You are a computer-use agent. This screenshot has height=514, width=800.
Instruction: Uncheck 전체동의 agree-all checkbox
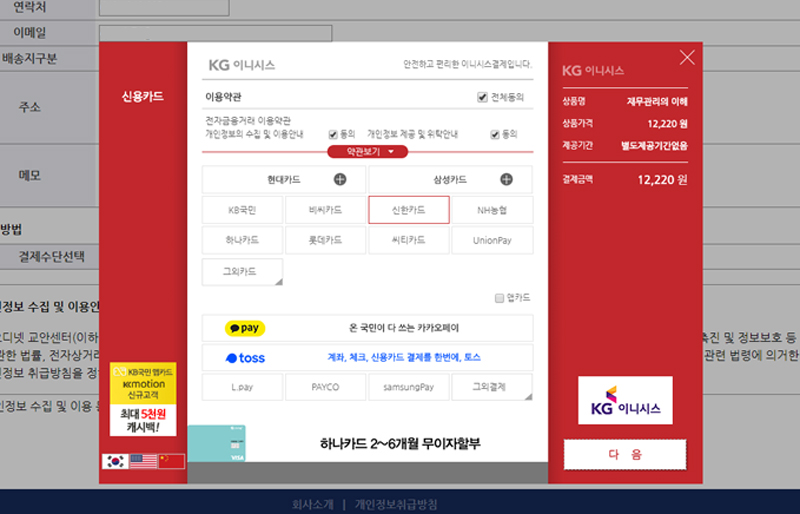click(x=482, y=97)
